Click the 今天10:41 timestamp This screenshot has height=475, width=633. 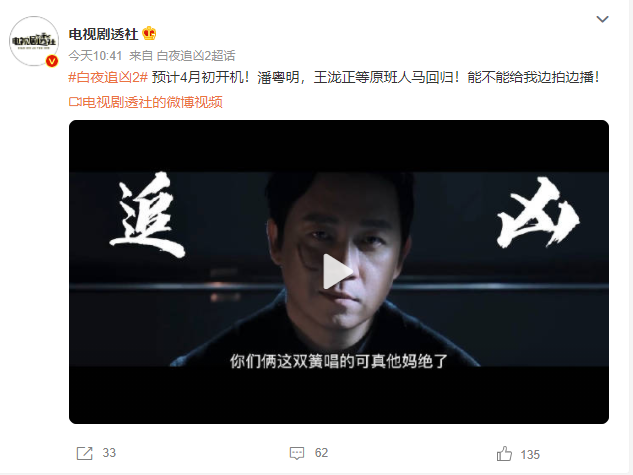tap(95, 56)
